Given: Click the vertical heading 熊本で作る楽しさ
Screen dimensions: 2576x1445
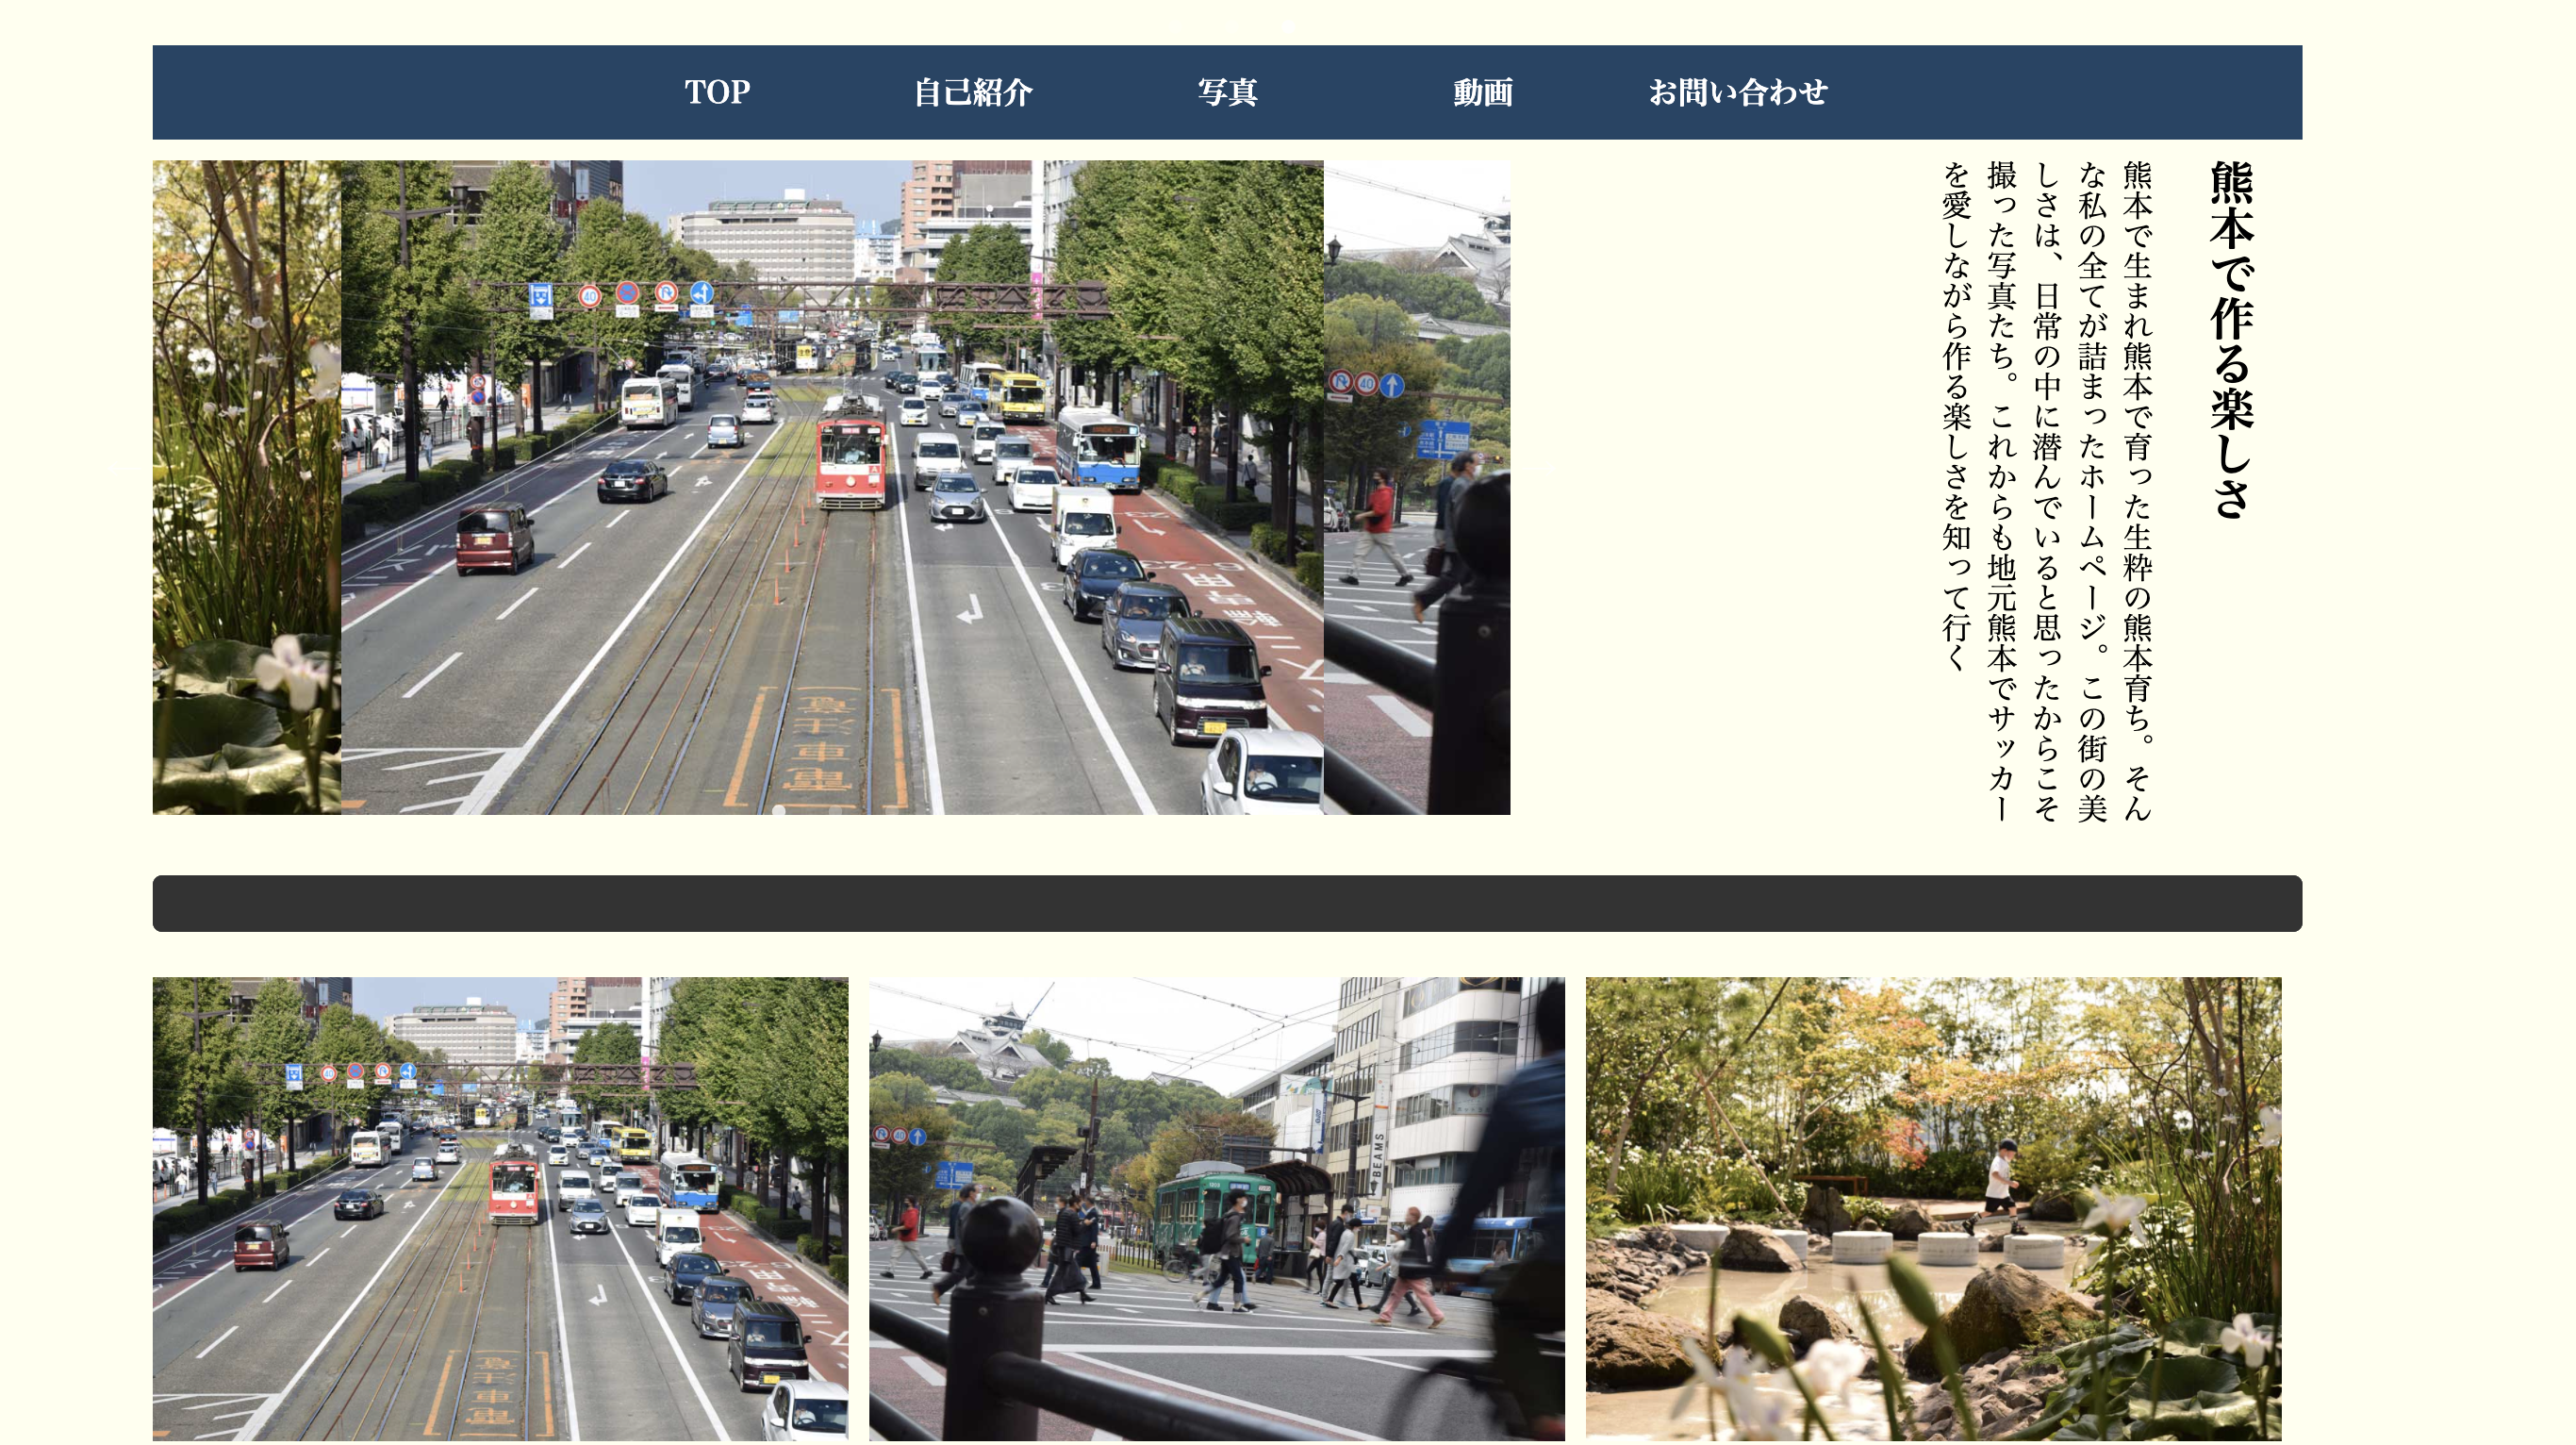Looking at the screenshot, I should (2231, 340).
